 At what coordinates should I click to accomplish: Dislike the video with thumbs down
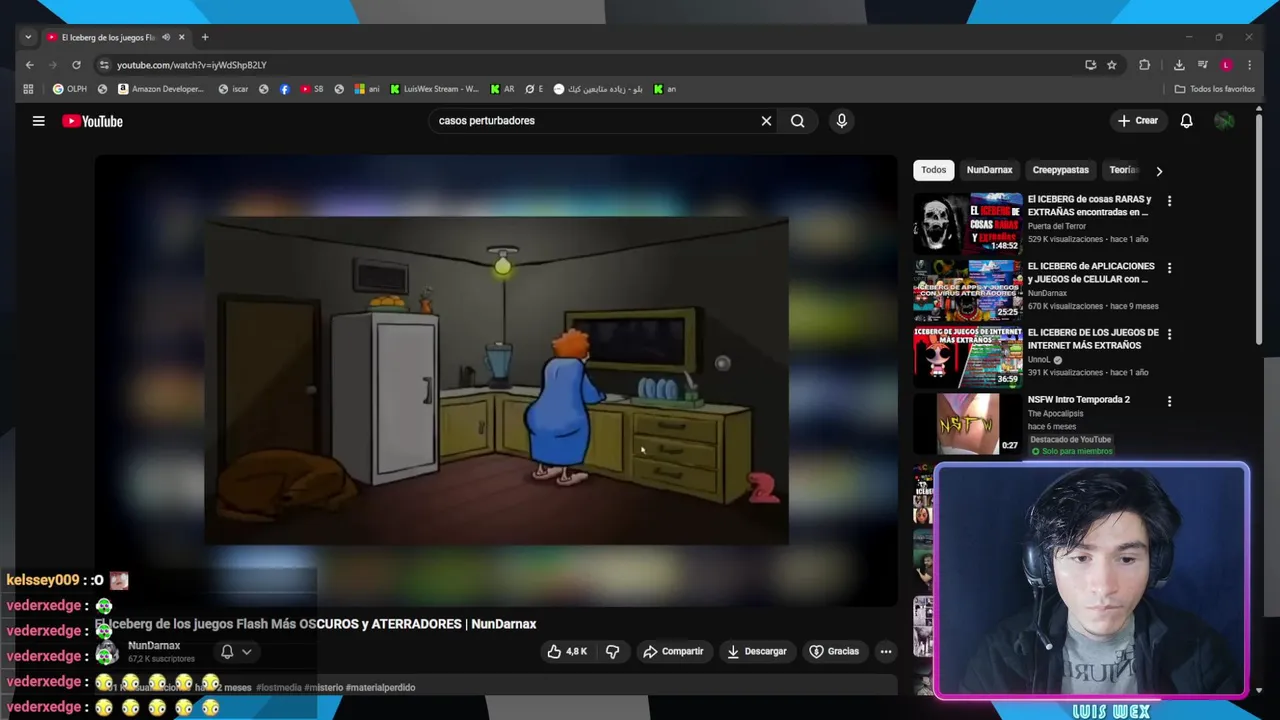tap(612, 651)
